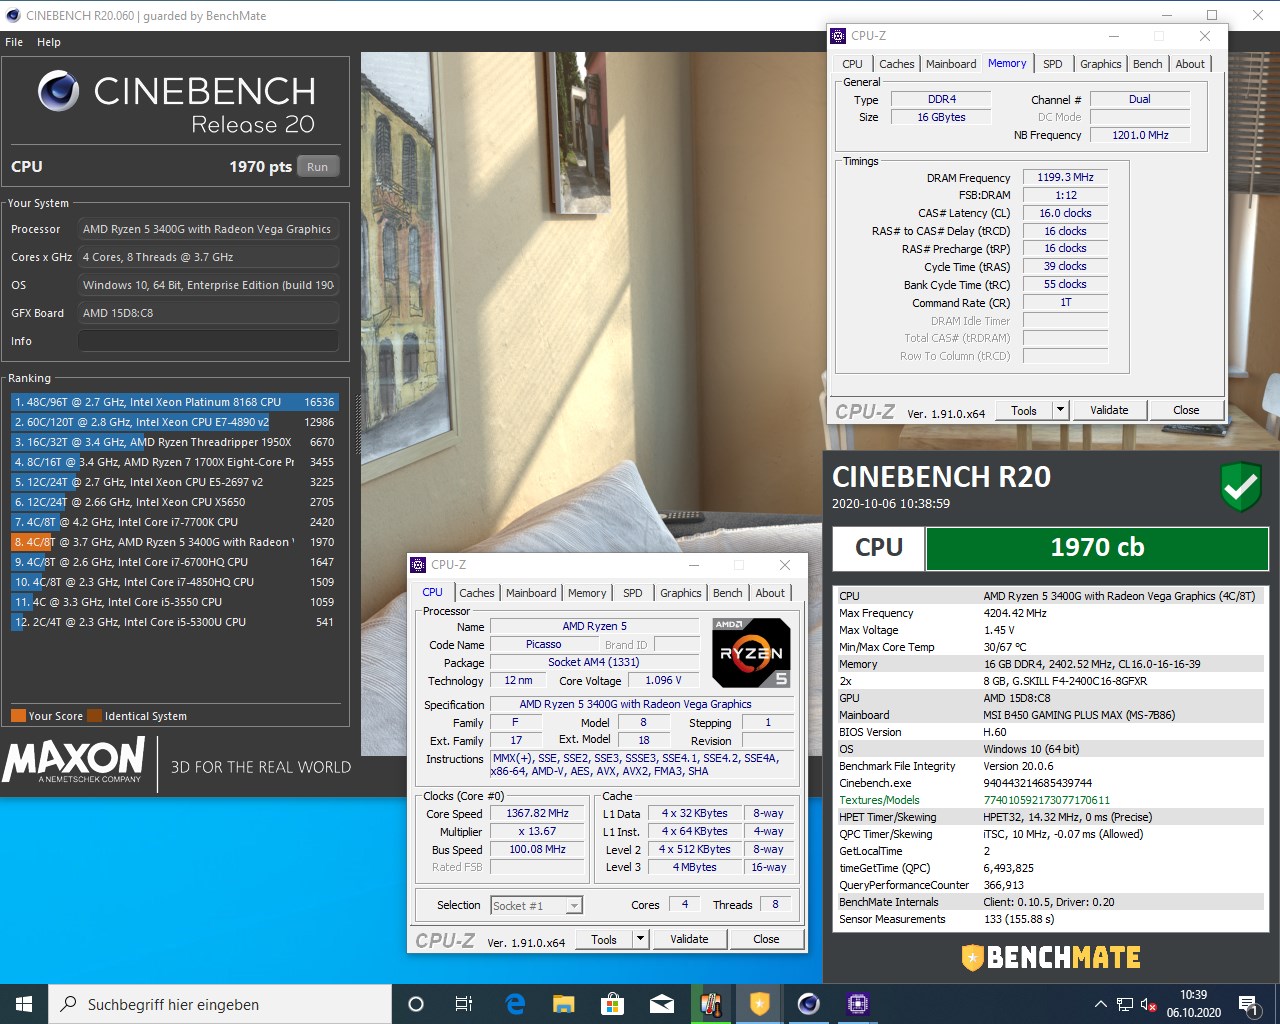Click the brown Identical System legend swatch
This screenshot has height=1024, width=1280.
pyautogui.click(x=94, y=716)
